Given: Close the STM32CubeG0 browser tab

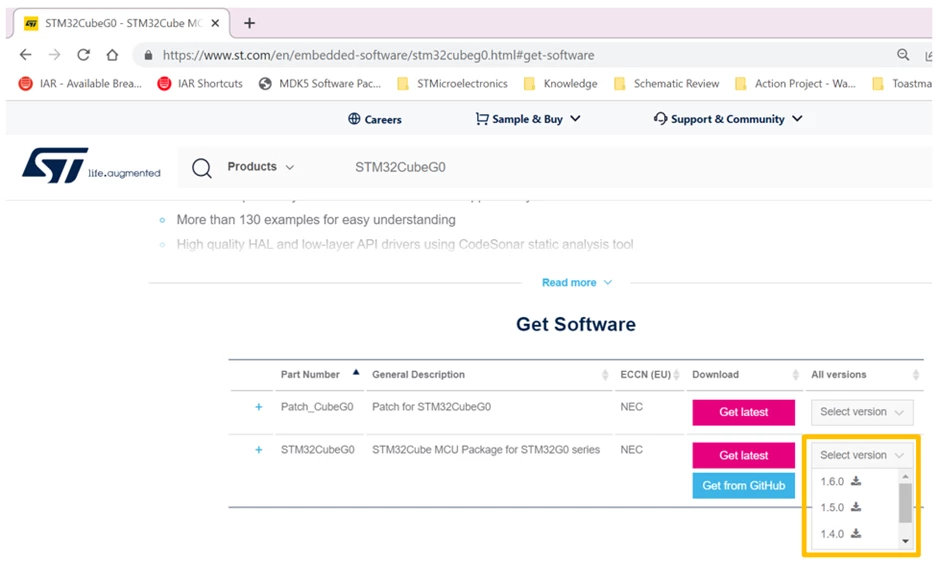Looking at the screenshot, I should (x=215, y=23).
